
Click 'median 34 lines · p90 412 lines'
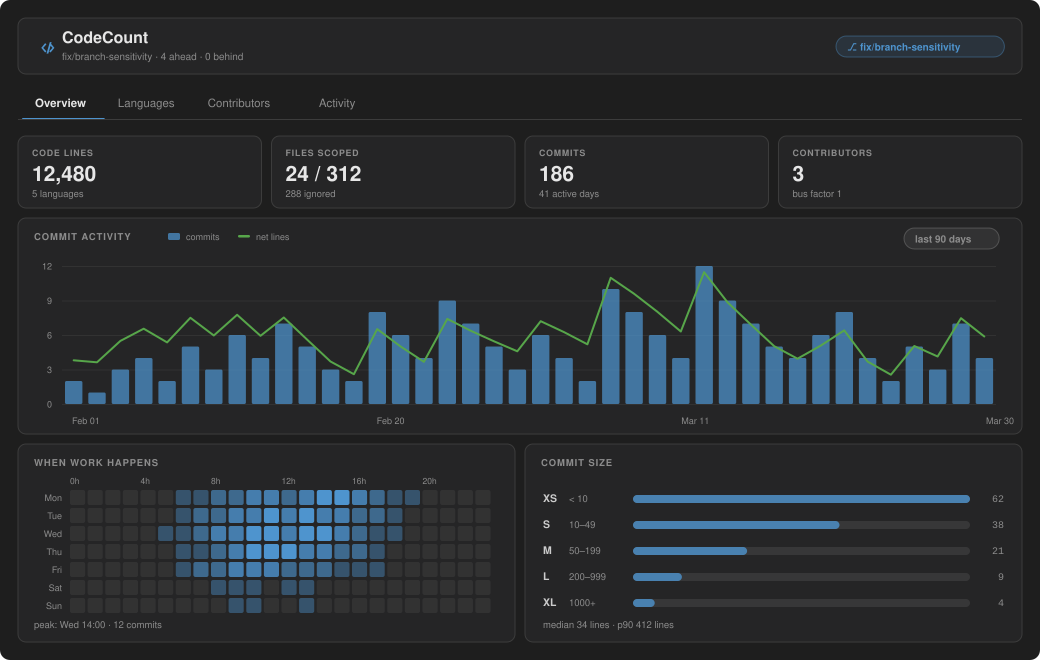tap(608, 625)
